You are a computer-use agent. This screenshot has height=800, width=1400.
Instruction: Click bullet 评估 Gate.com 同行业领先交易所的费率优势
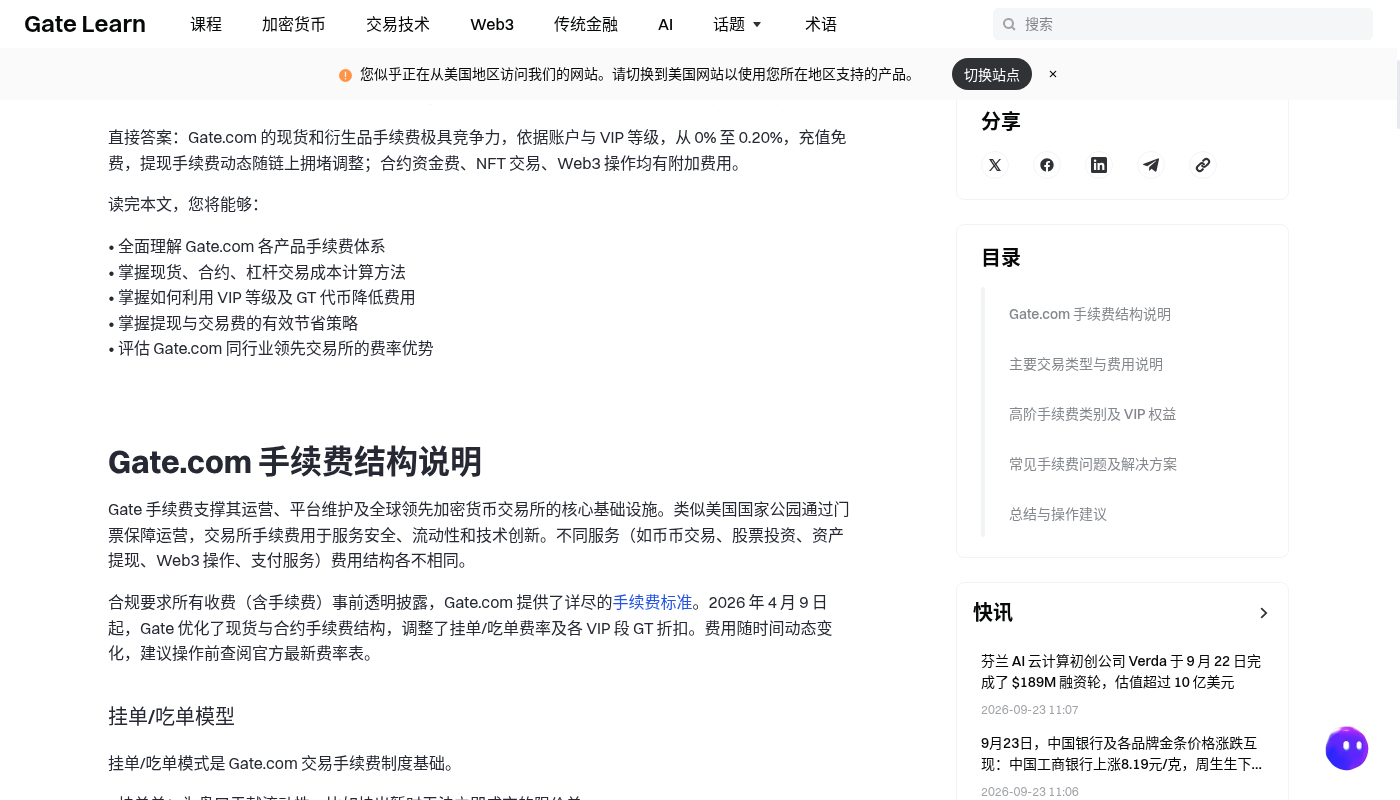(271, 348)
